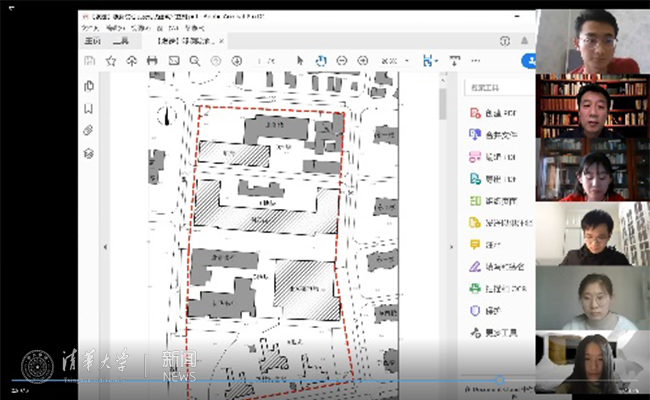
Task: Star this document with the bookmark icon
Action: (x=110, y=61)
